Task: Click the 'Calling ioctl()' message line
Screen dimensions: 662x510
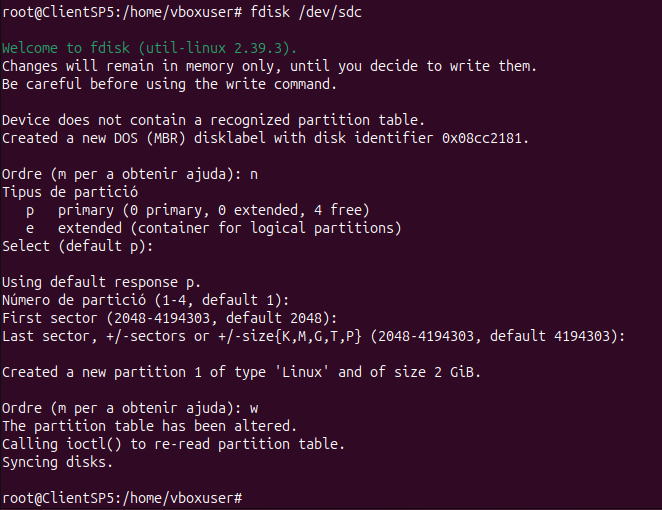Action: click(173, 444)
